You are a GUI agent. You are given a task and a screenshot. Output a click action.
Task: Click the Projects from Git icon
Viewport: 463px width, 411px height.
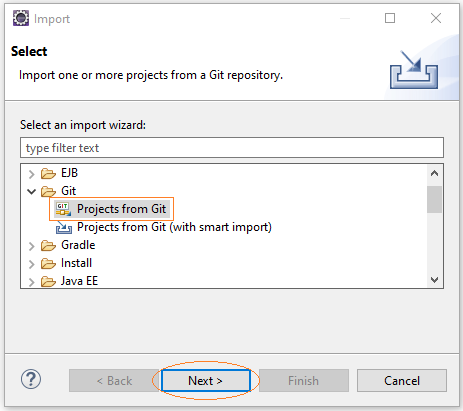tap(63, 209)
